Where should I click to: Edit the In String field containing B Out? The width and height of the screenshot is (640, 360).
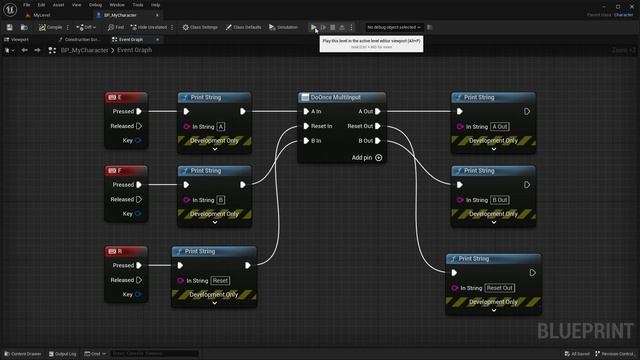click(500, 200)
